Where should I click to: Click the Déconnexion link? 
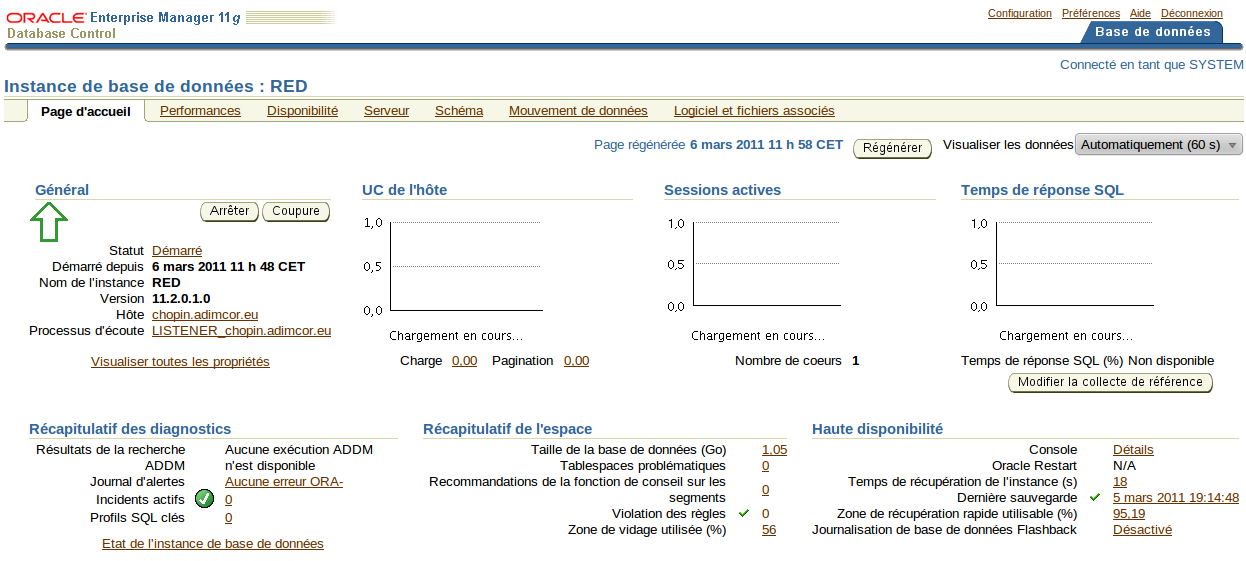point(1192,13)
